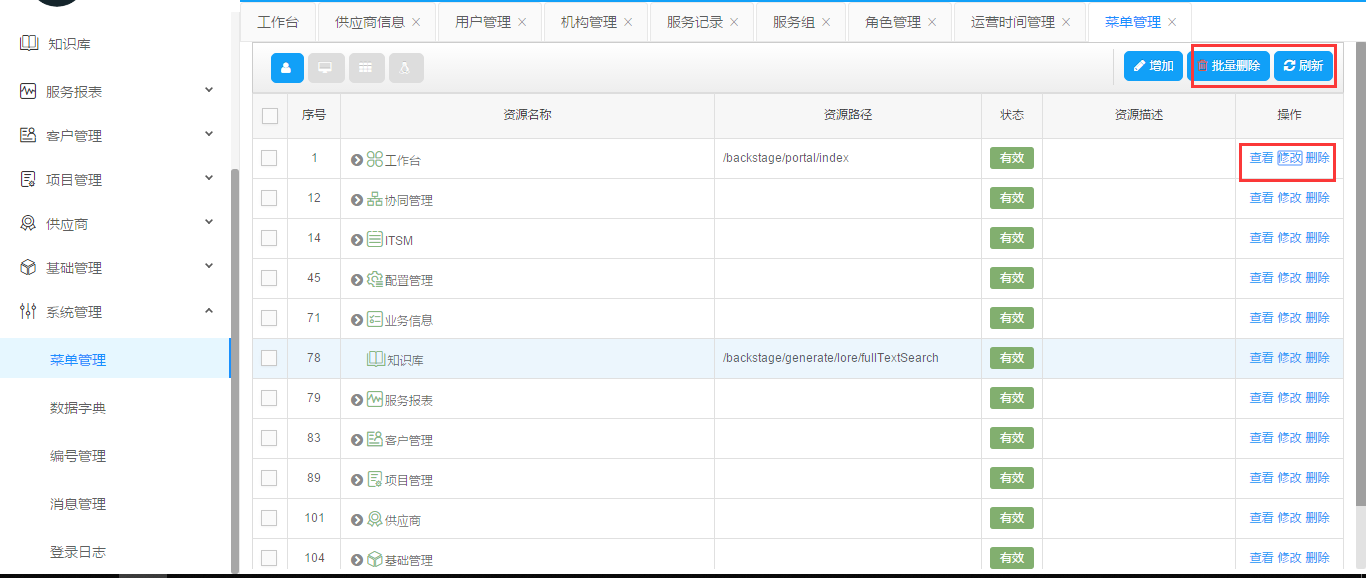This screenshot has width=1366, height=578.
Task: Select the checkbox for the ITSM row
Action: point(269,238)
